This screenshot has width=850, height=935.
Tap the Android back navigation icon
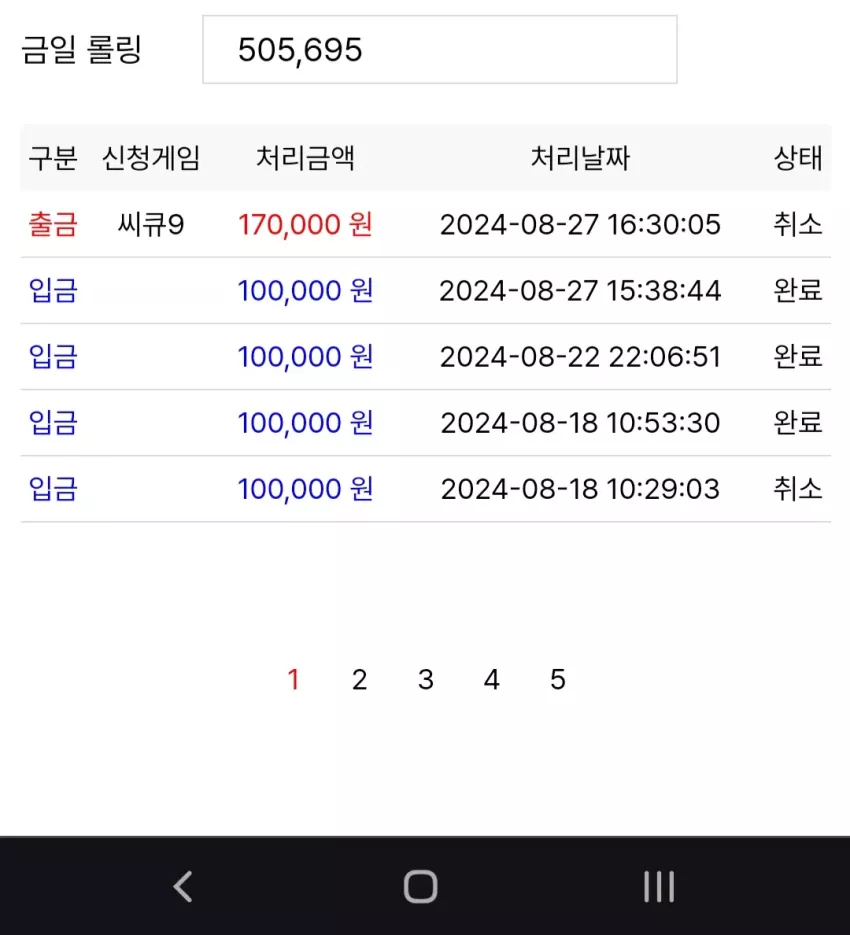coord(183,887)
